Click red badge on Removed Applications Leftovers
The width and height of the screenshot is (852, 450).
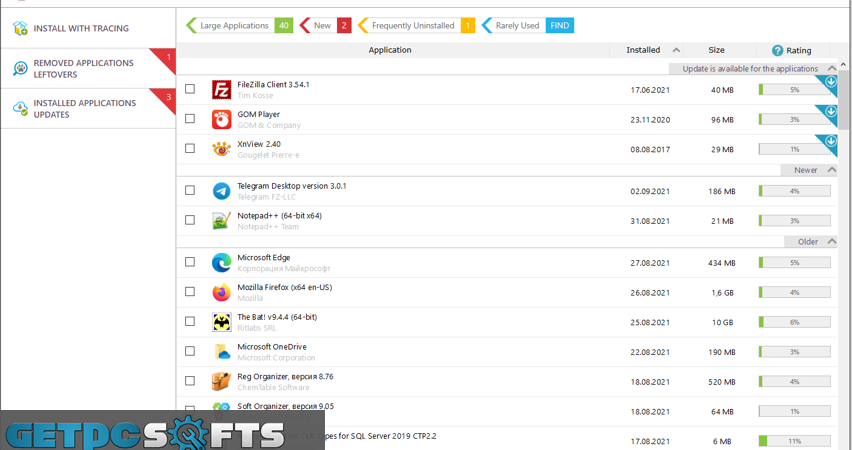pos(168,57)
